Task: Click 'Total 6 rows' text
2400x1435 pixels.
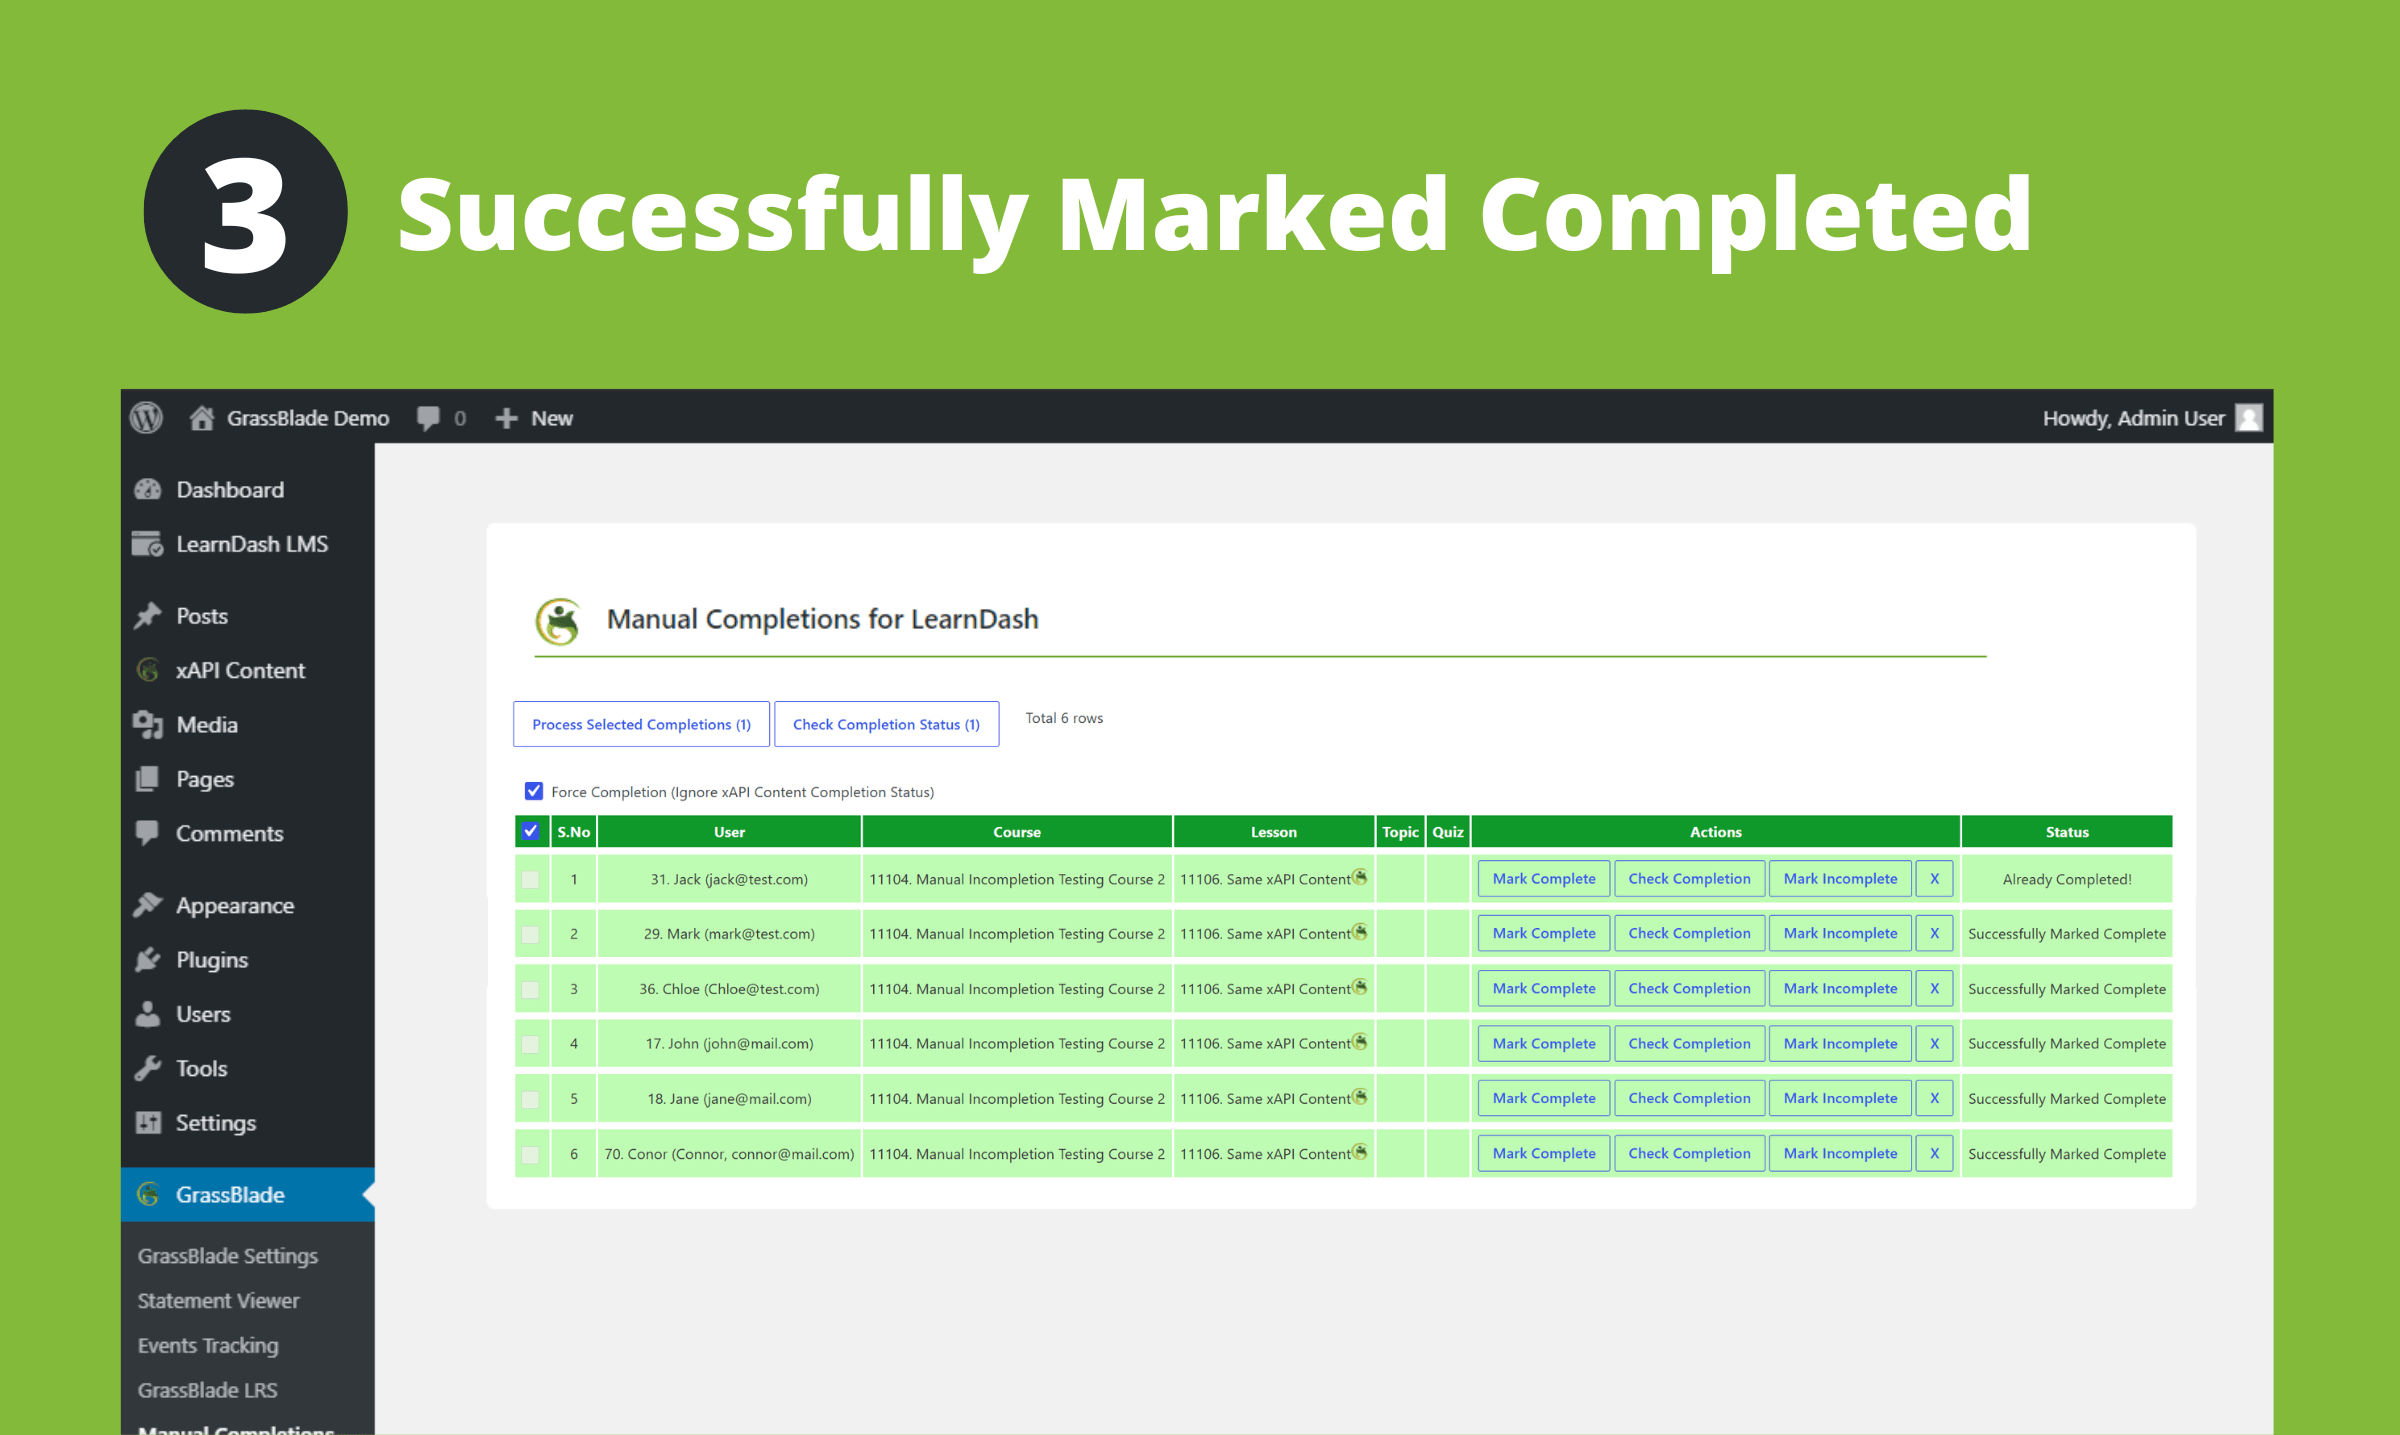Action: tap(1064, 718)
